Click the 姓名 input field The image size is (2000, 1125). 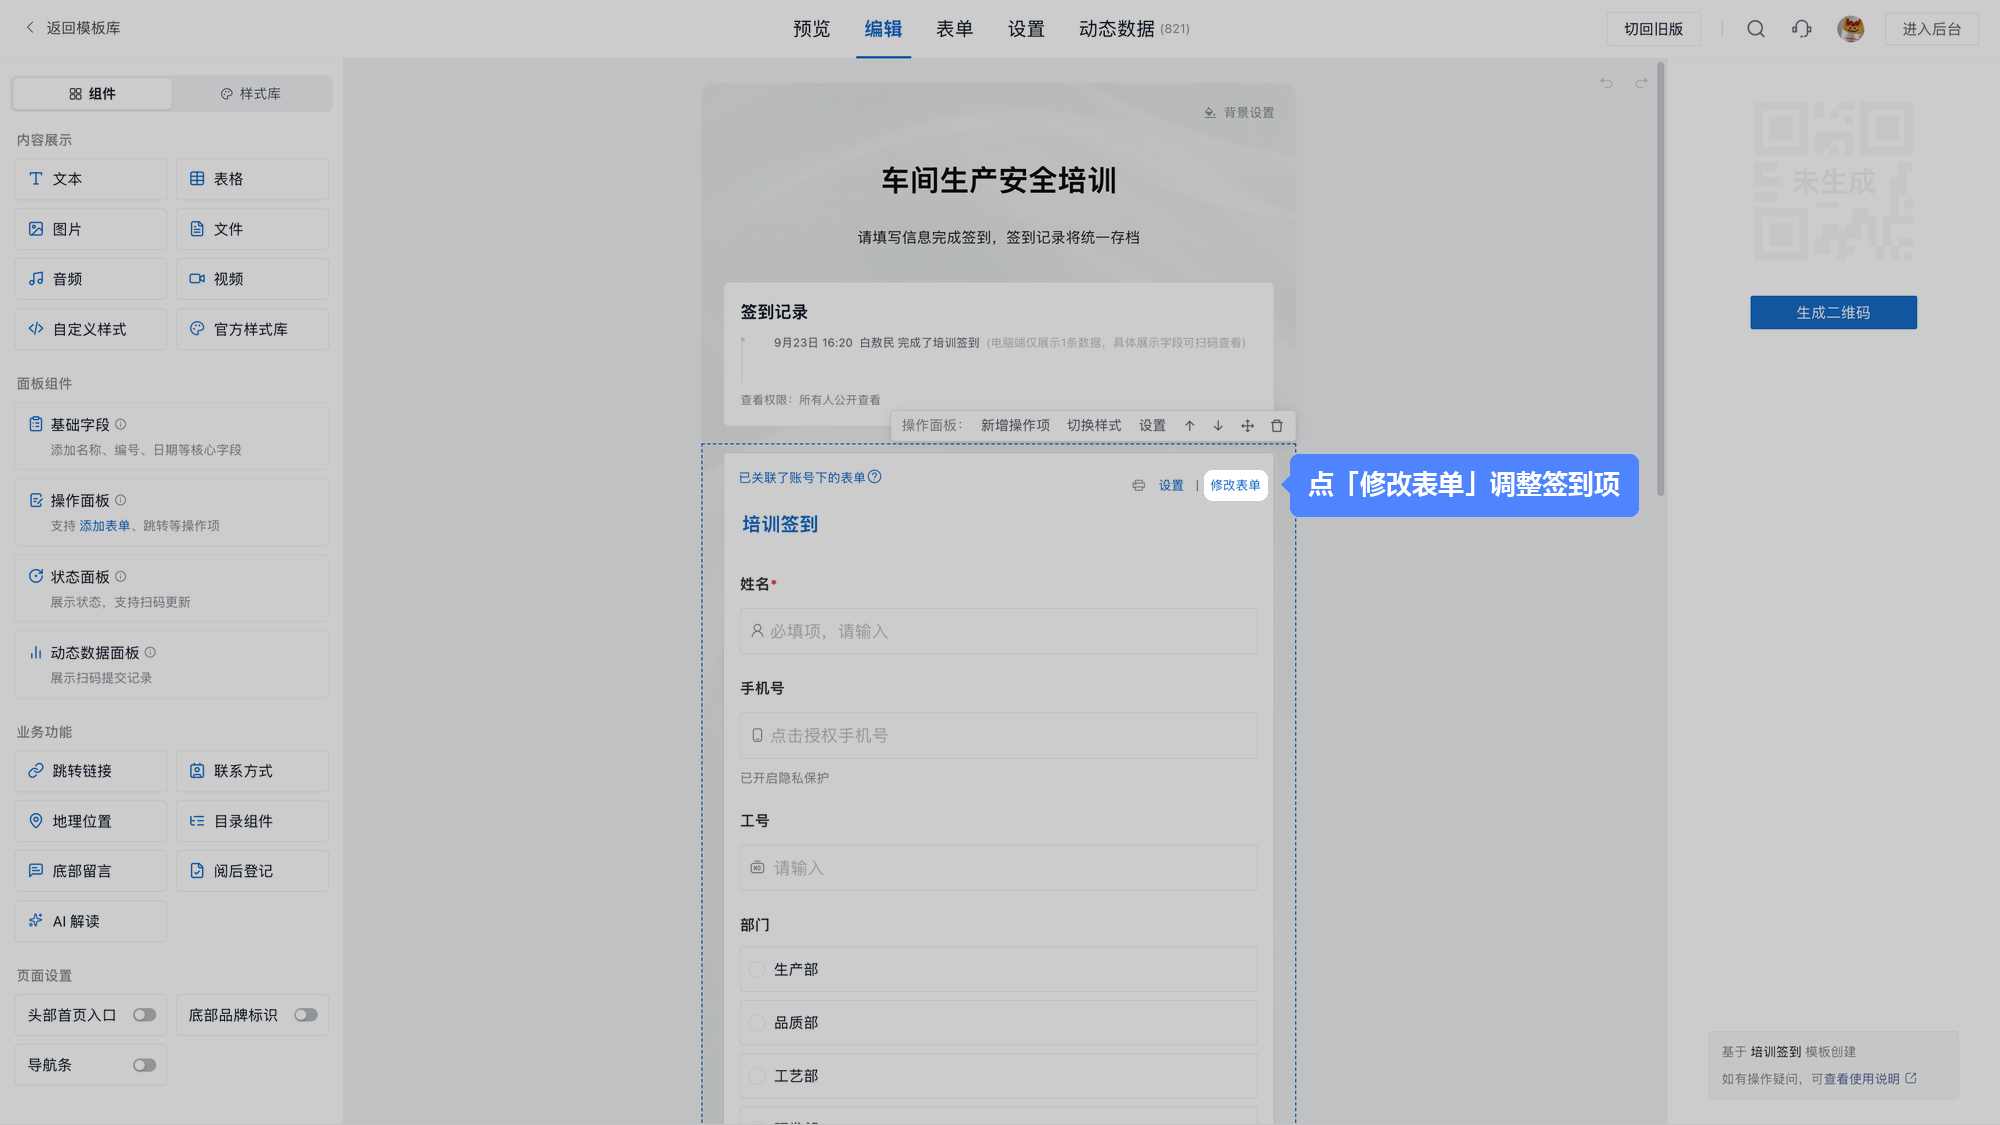[998, 631]
